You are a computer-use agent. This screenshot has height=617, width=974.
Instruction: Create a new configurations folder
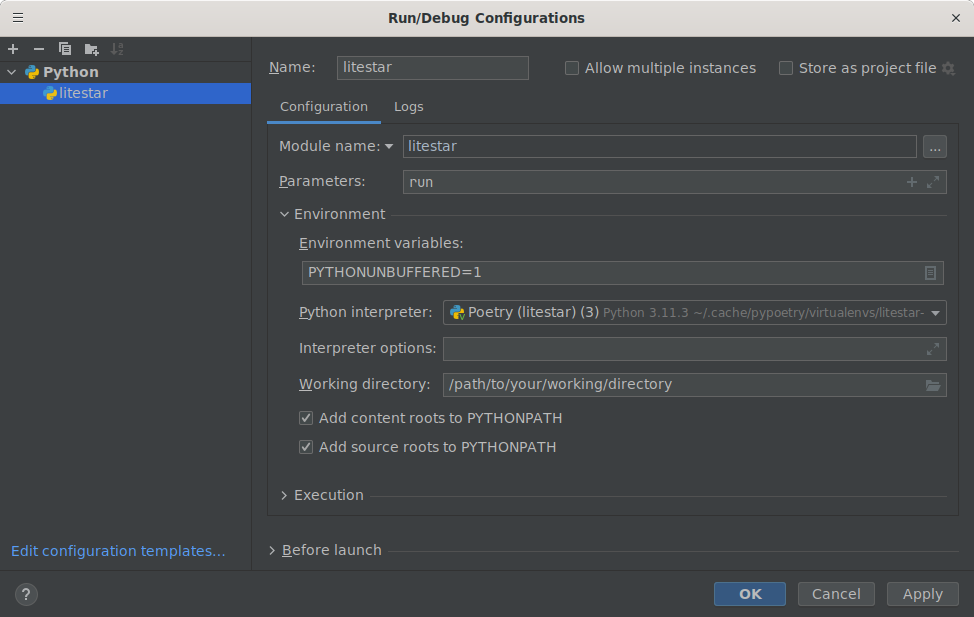89,48
